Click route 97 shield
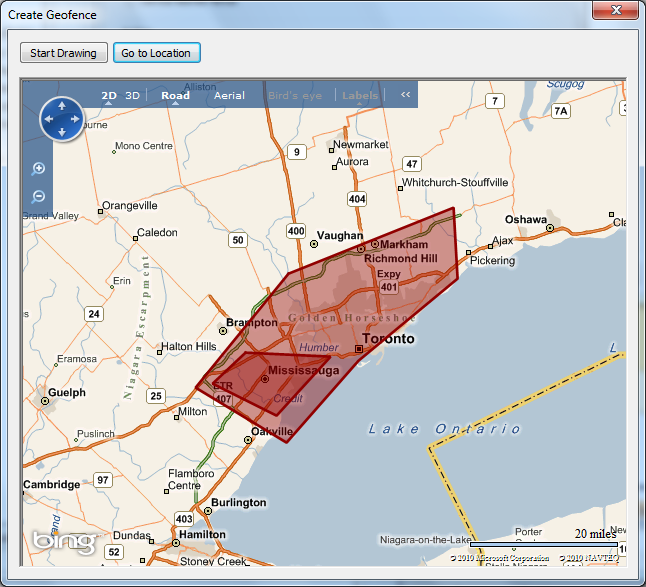 tap(103, 480)
